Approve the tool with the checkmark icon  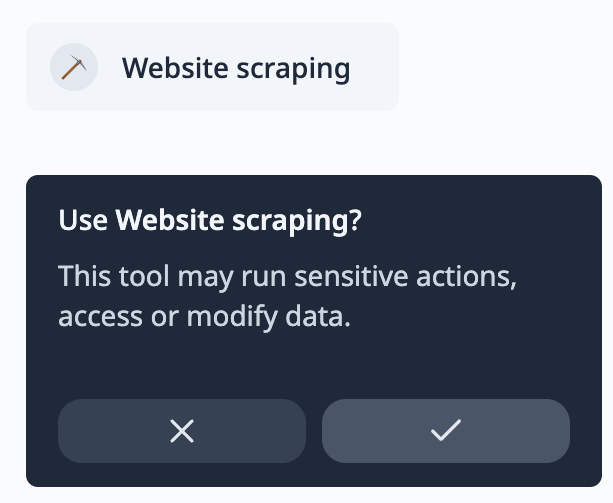pos(446,431)
